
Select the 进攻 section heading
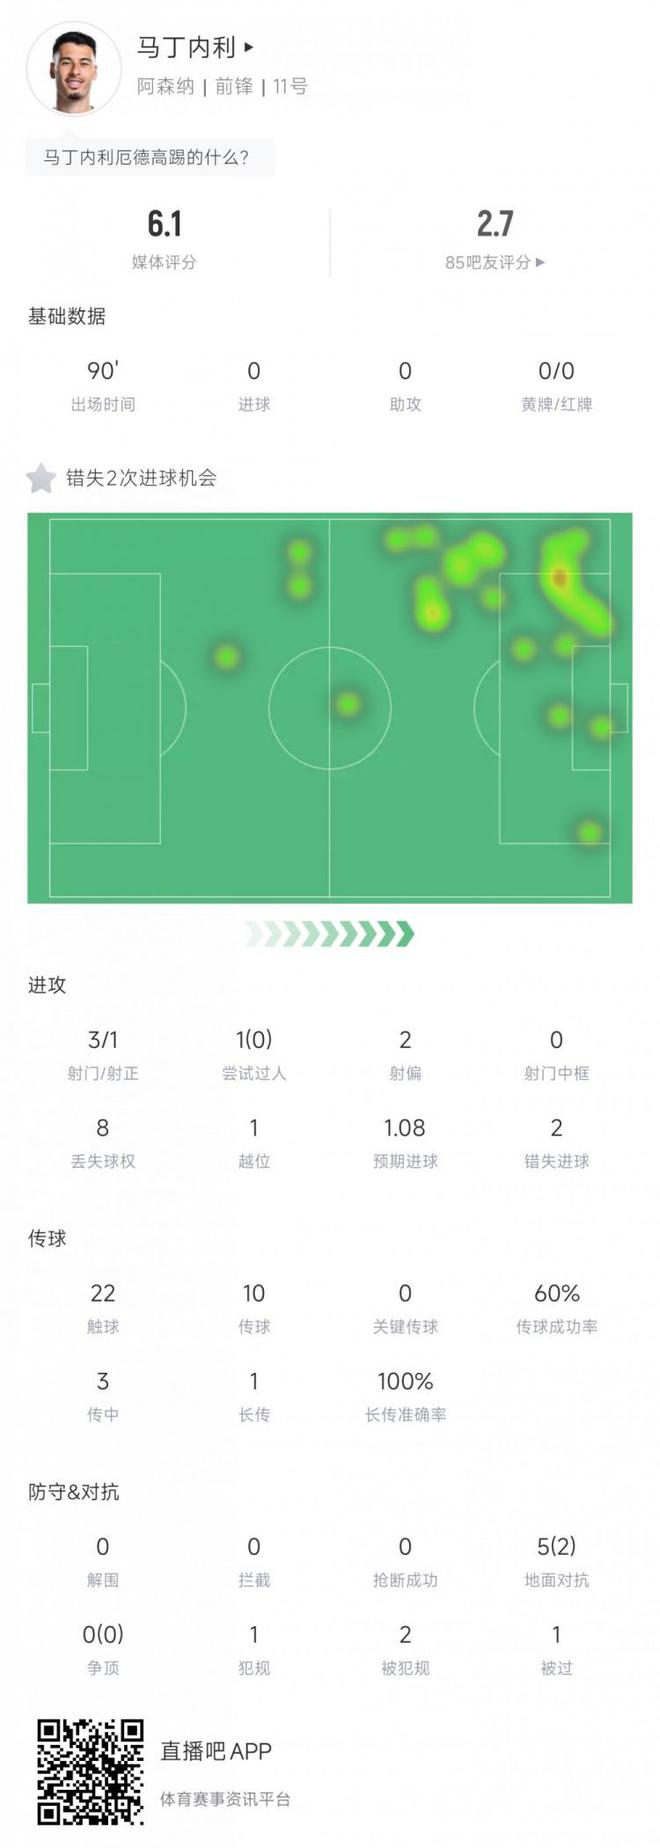[47, 985]
